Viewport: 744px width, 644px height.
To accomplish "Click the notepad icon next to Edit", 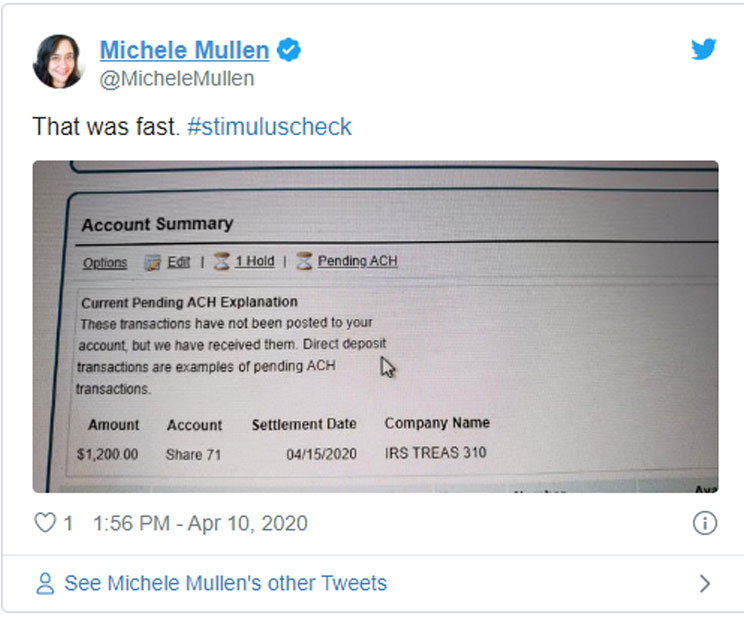I will (153, 262).
